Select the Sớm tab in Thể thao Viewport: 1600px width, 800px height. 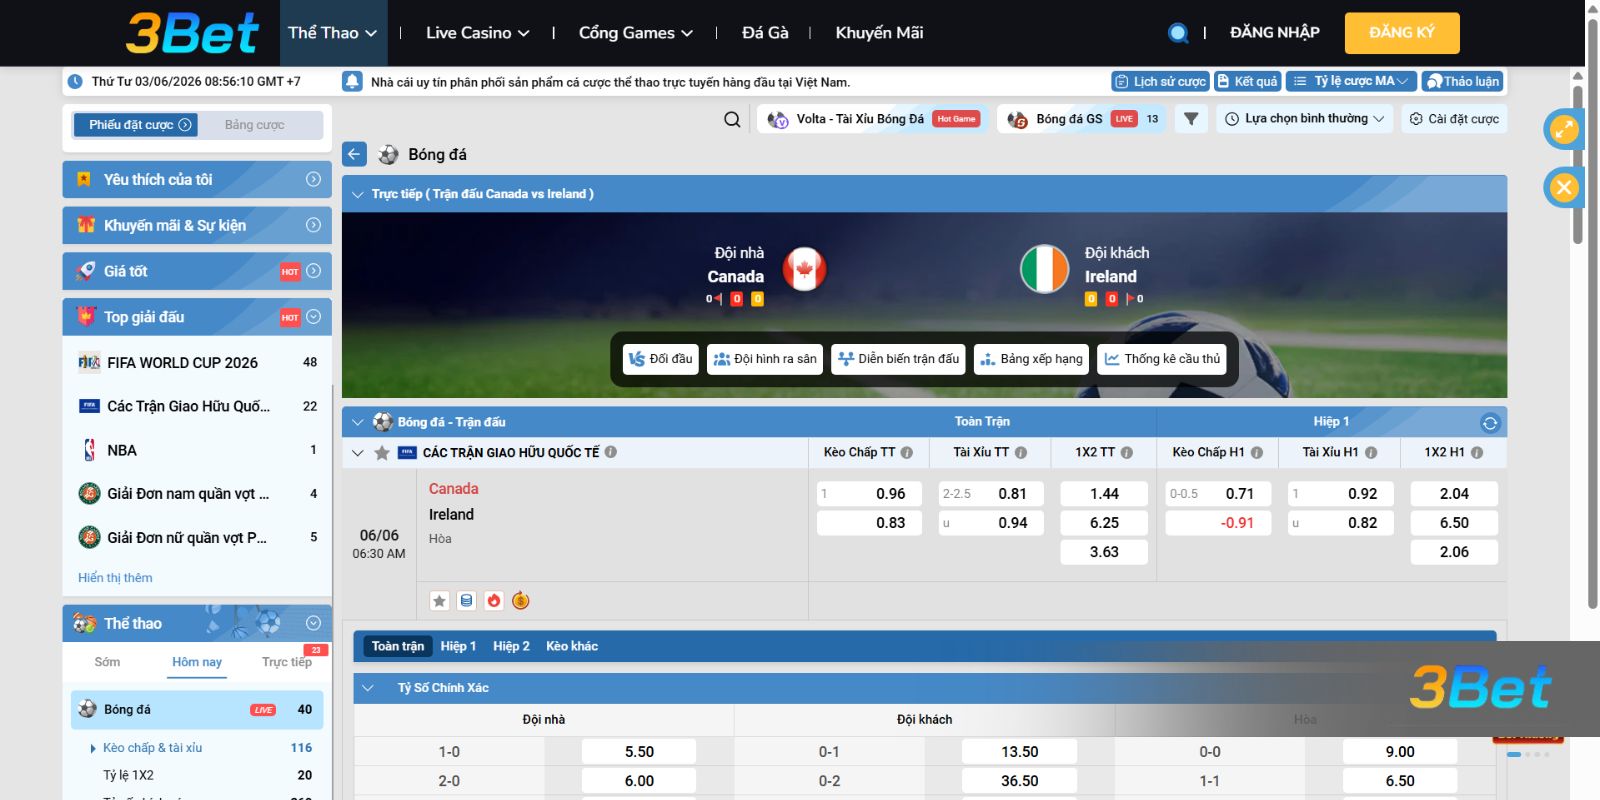(107, 662)
